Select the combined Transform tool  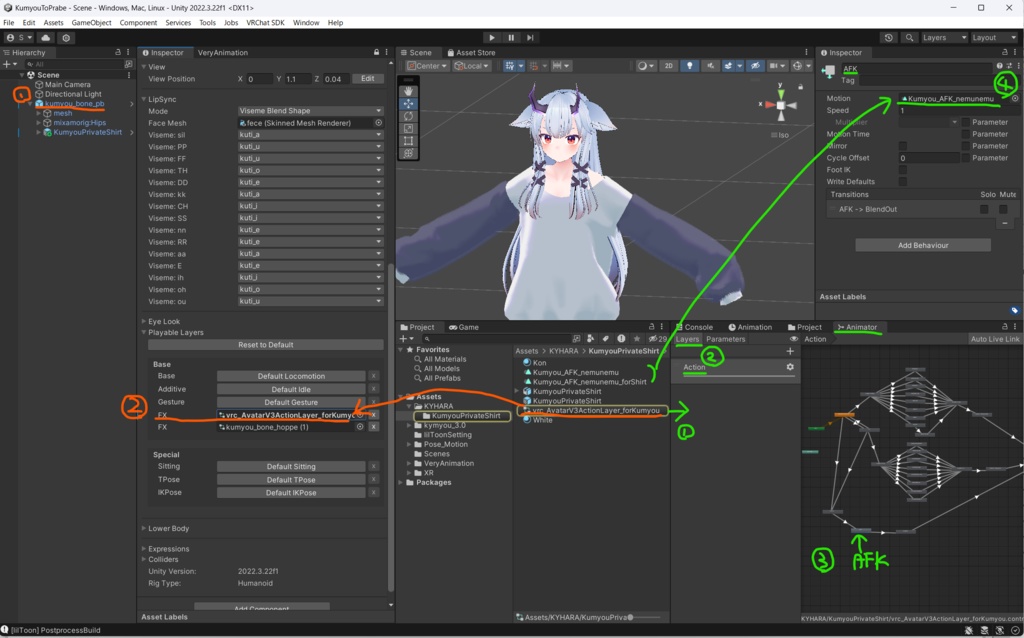click(x=408, y=153)
